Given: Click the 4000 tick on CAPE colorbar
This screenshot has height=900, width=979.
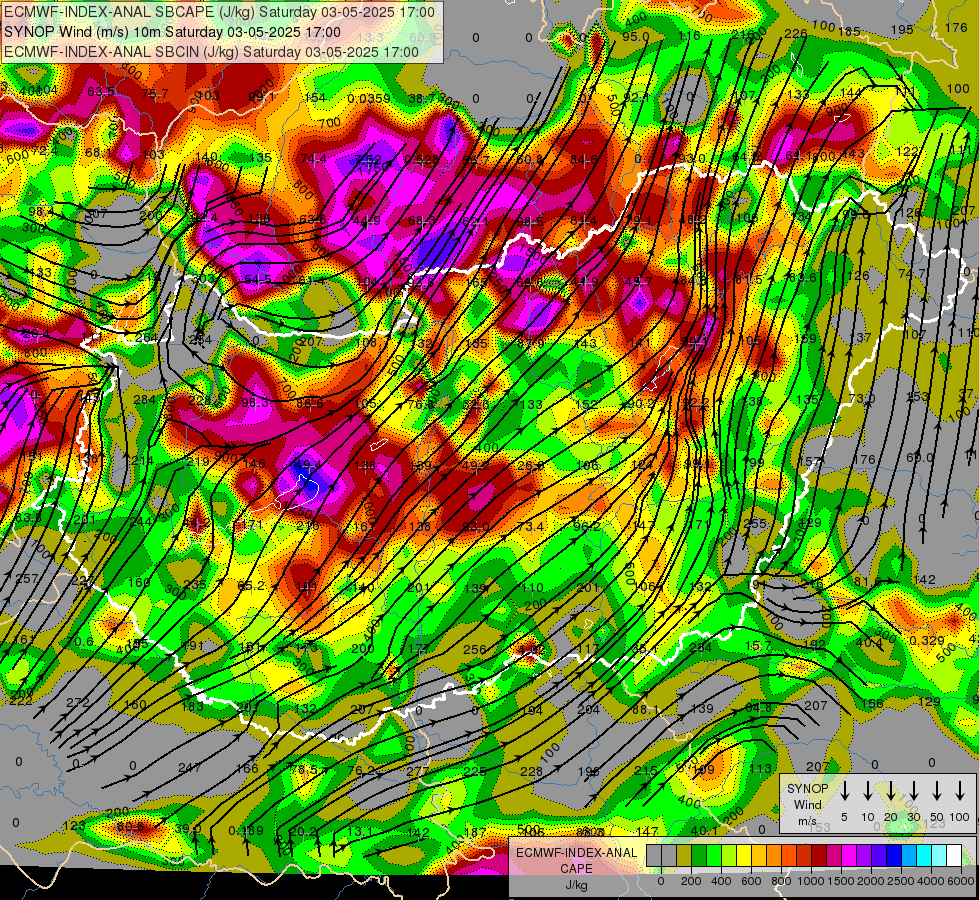Looking at the screenshot, I should tap(932, 881).
